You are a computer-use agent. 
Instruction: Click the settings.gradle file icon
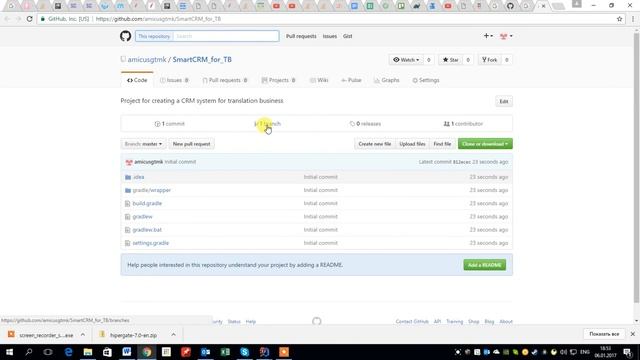pyautogui.click(x=127, y=243)
